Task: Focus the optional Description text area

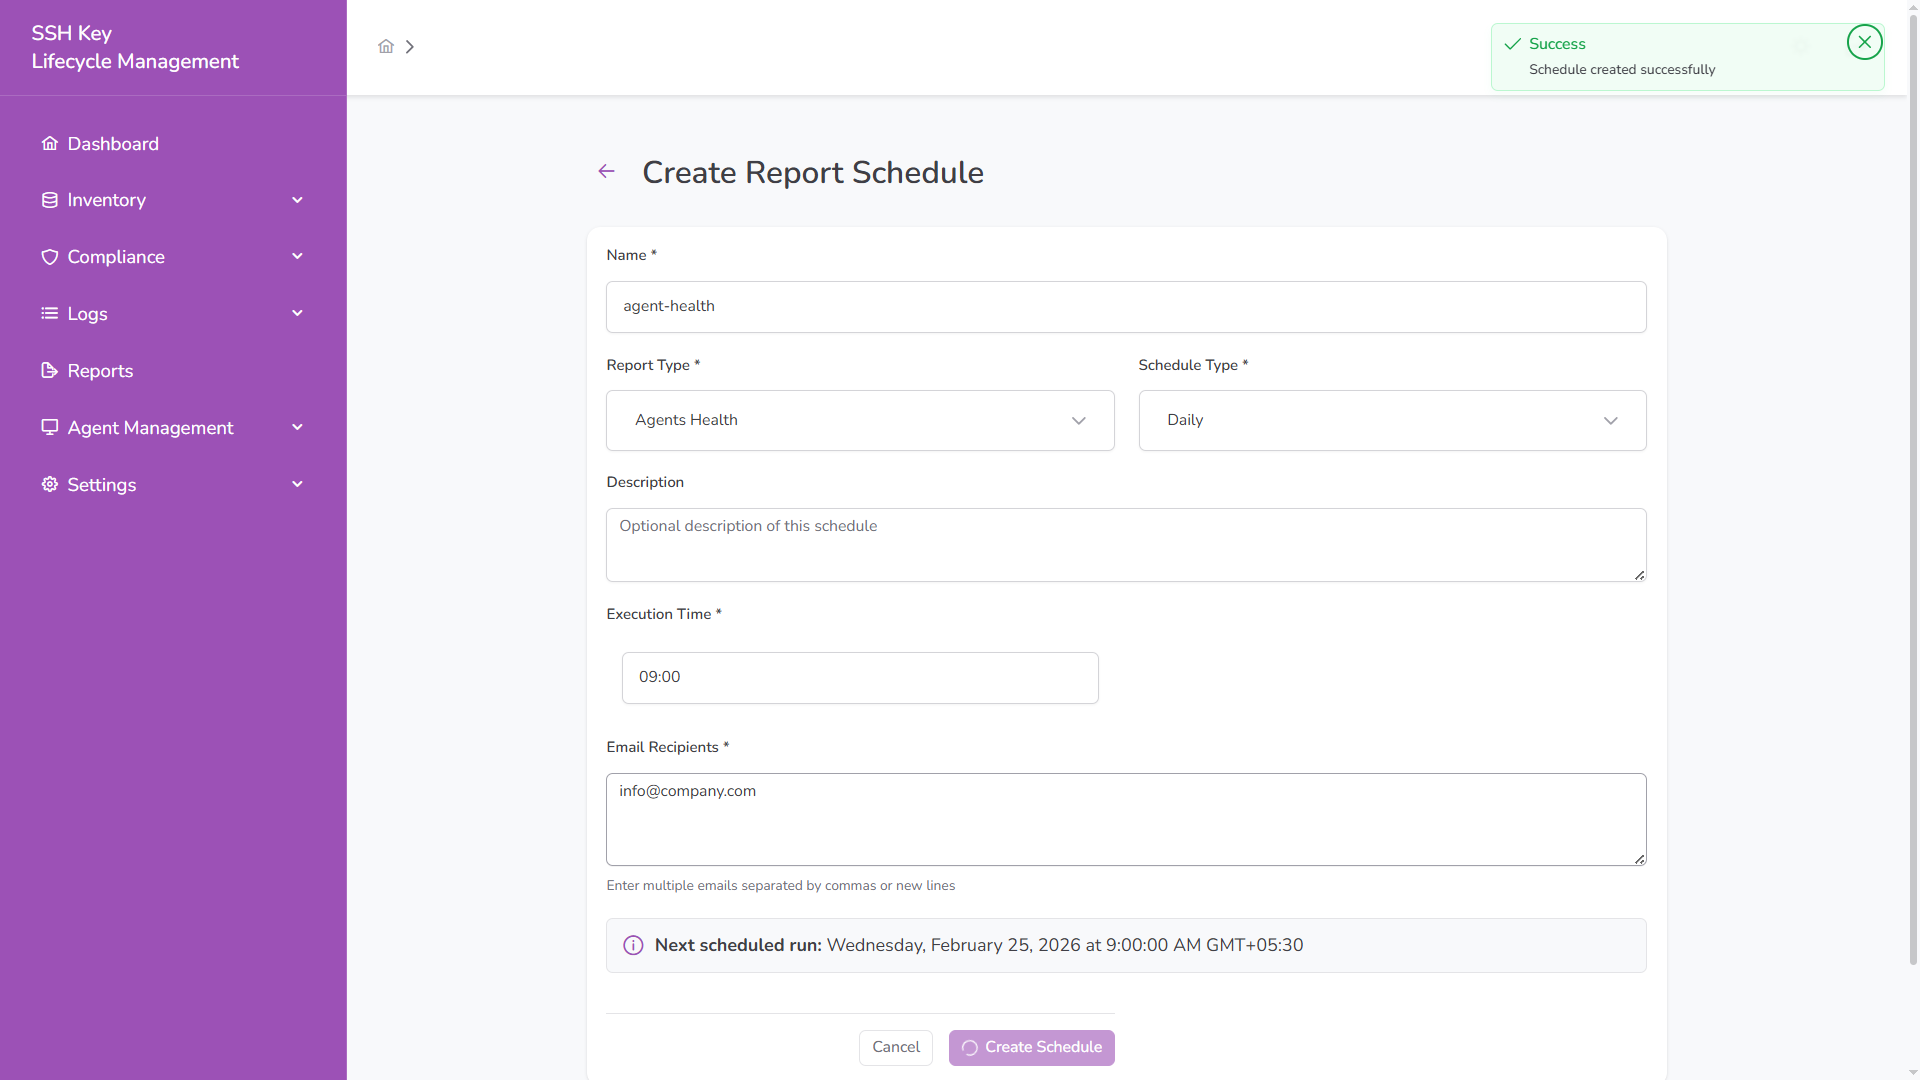Action: tap(1125, 545)
